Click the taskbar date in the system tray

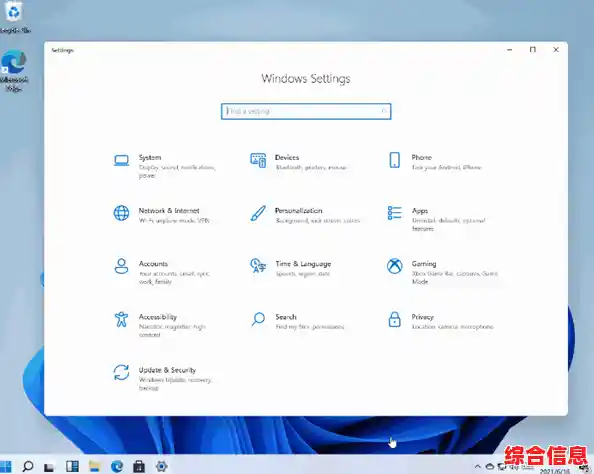(x=555, y=471)
